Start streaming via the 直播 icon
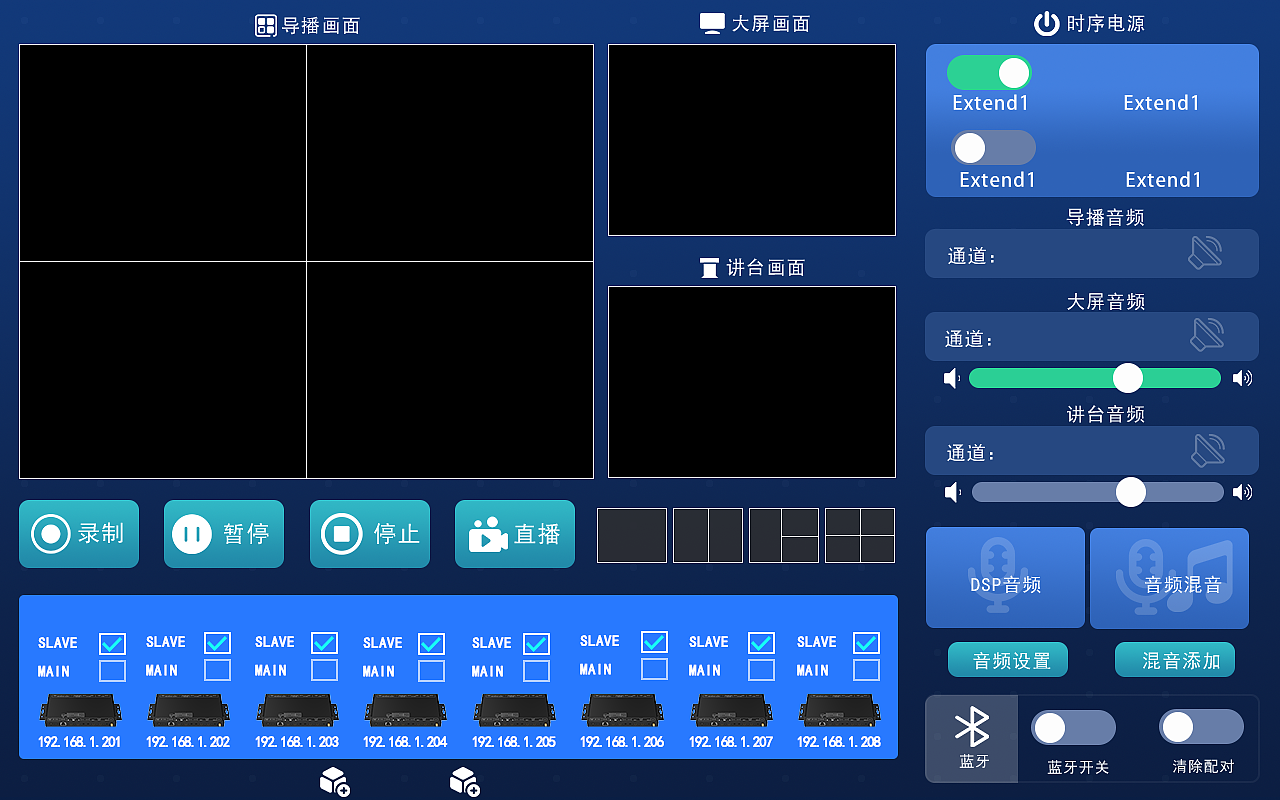The height and width of the screenshot is (800, 1280). (486, 533)
